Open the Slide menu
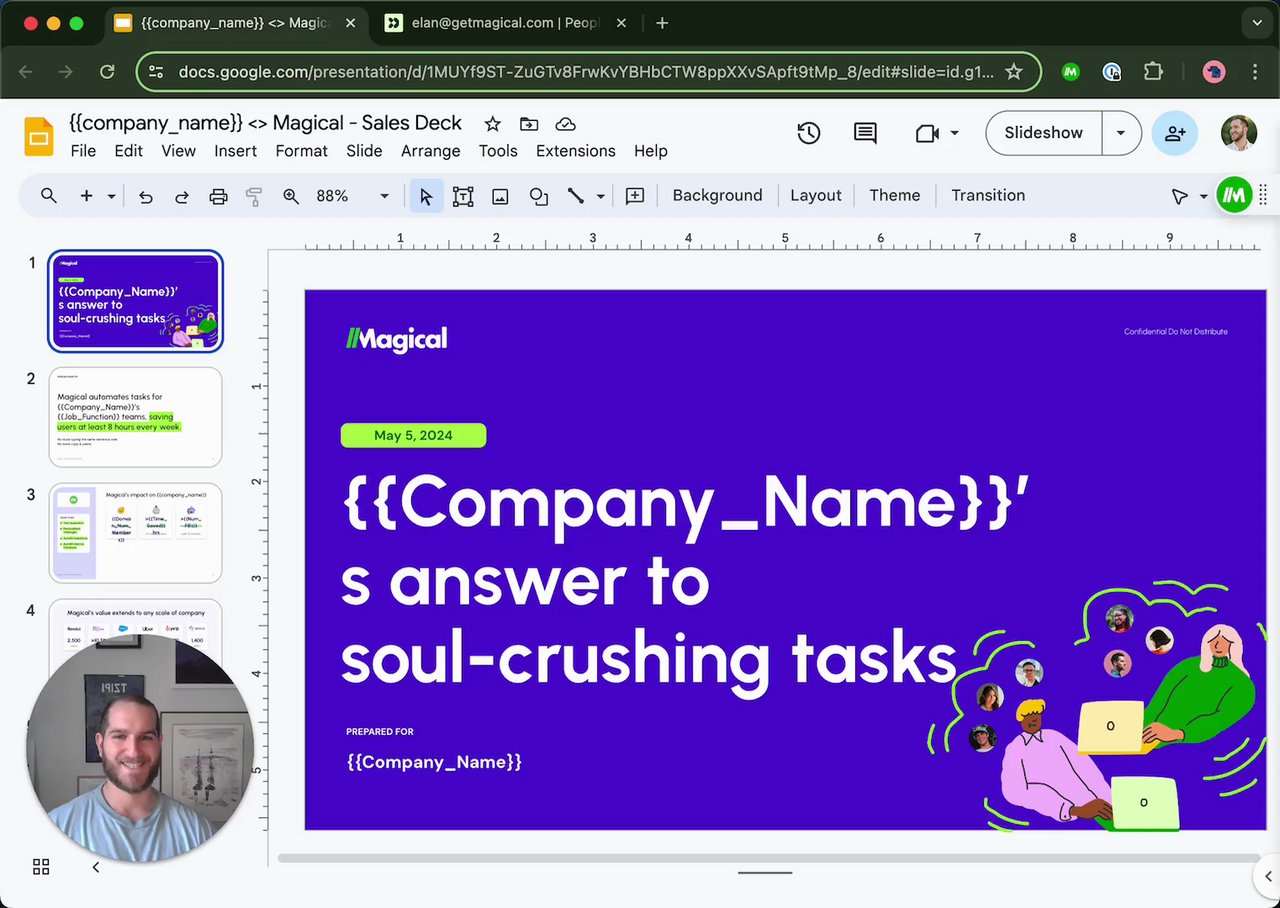Image resolution: width=1280 pixels, height=908 pixels. pos(364,151)
